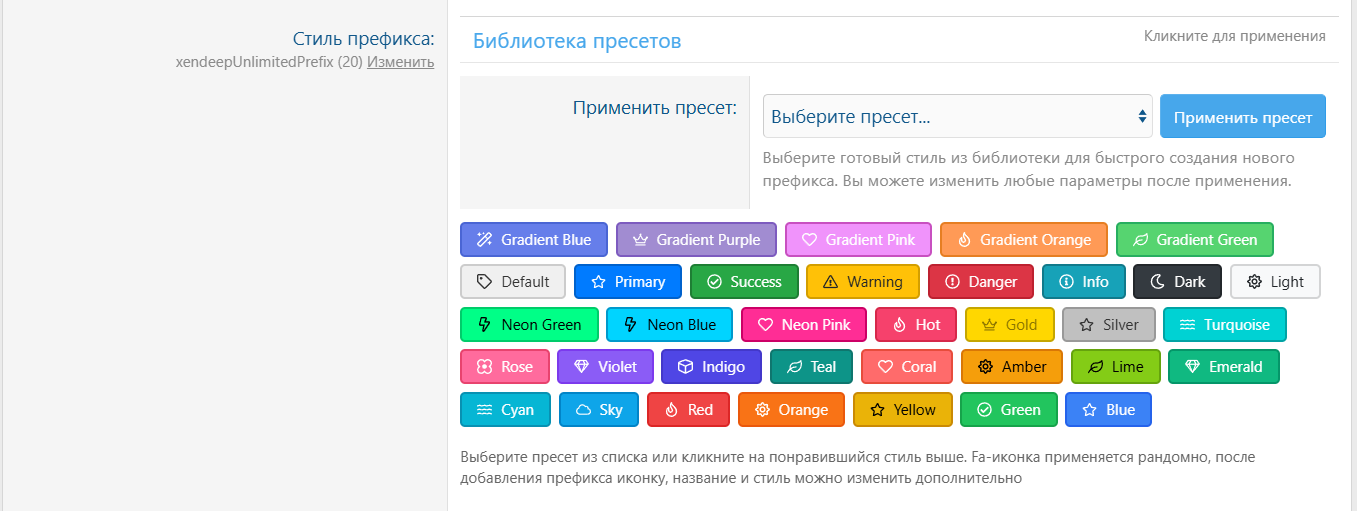Click the flame icon on Gradient Orange
This screenshot has width=1357, height=511.
tap(964, 240)
